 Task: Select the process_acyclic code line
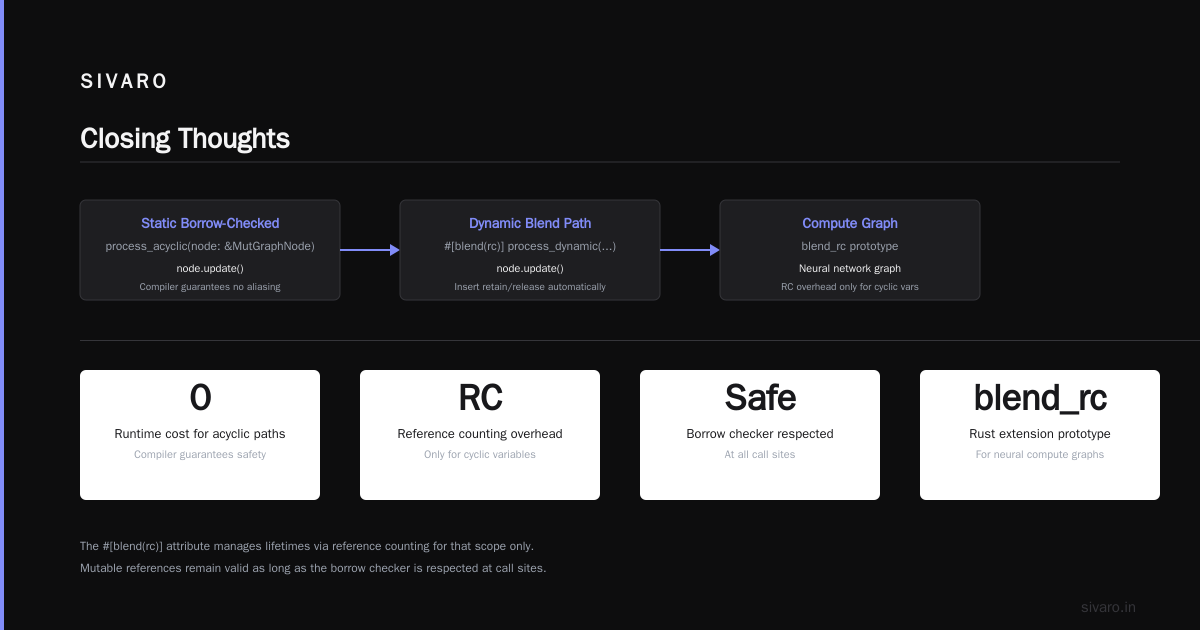pos(210,246)
